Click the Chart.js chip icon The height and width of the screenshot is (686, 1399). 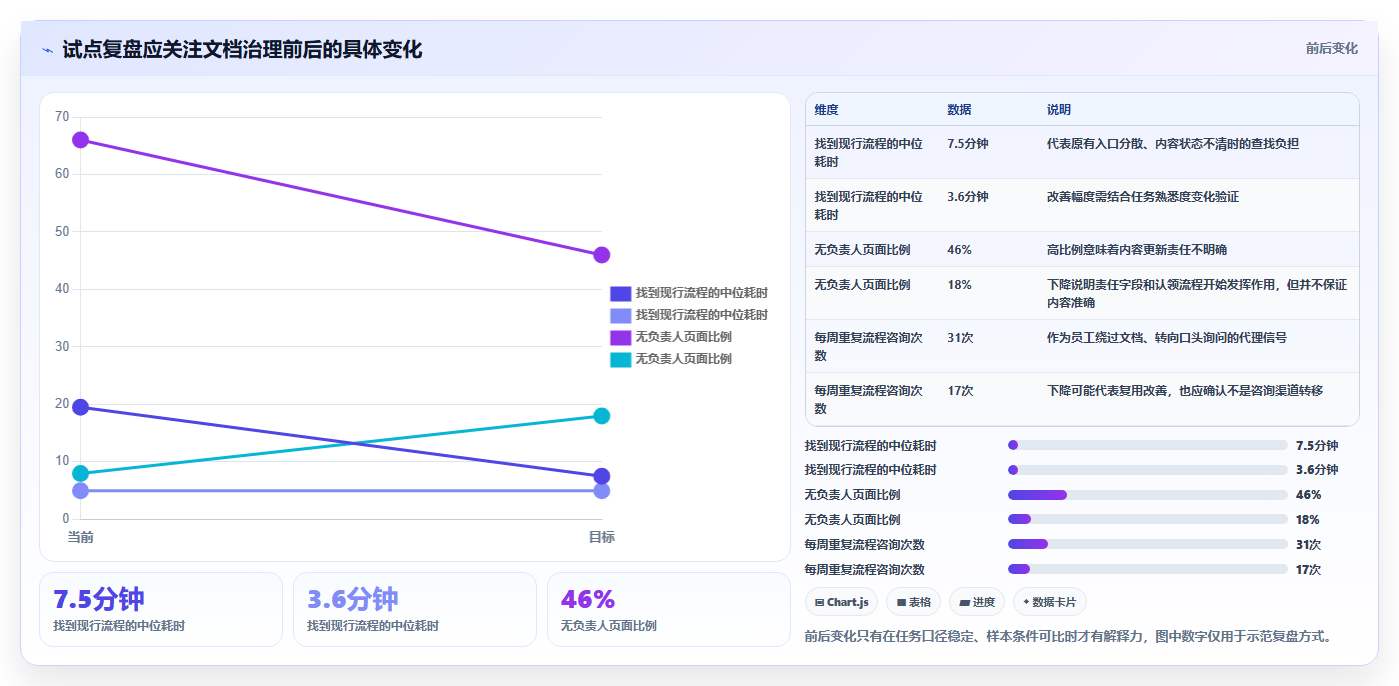coord(820,602)
